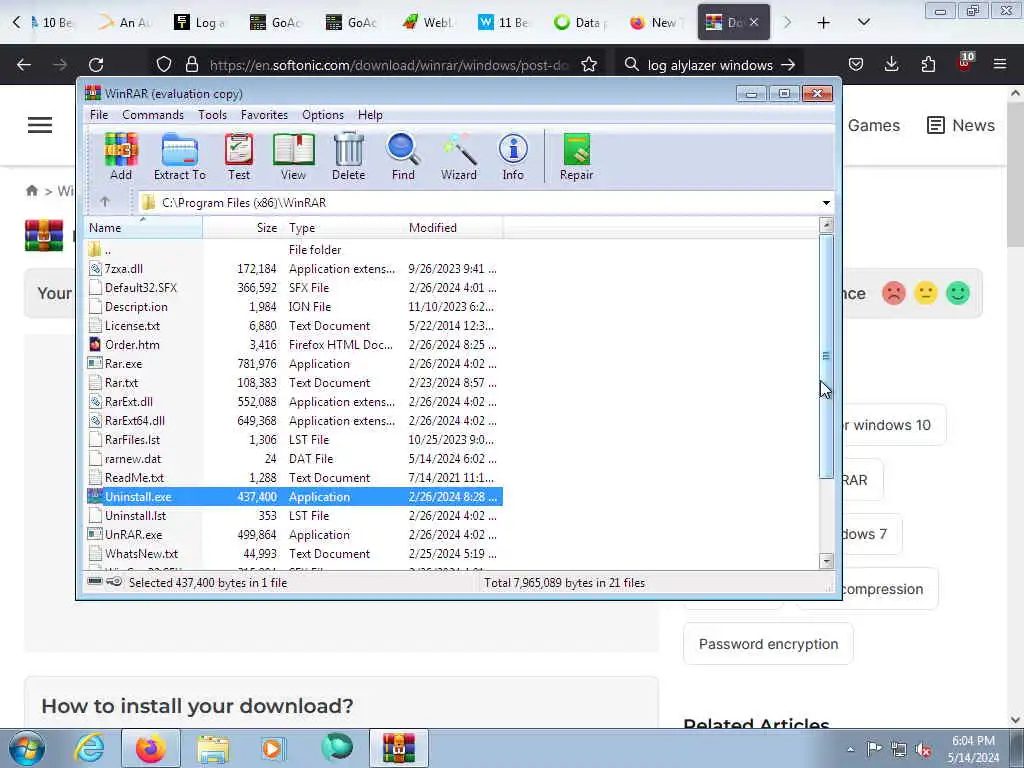Click the WinRAR file list scrollbar thumb
Image resolution: width=1024 pixels, height=768 pixels.
(x=826, y=356)
